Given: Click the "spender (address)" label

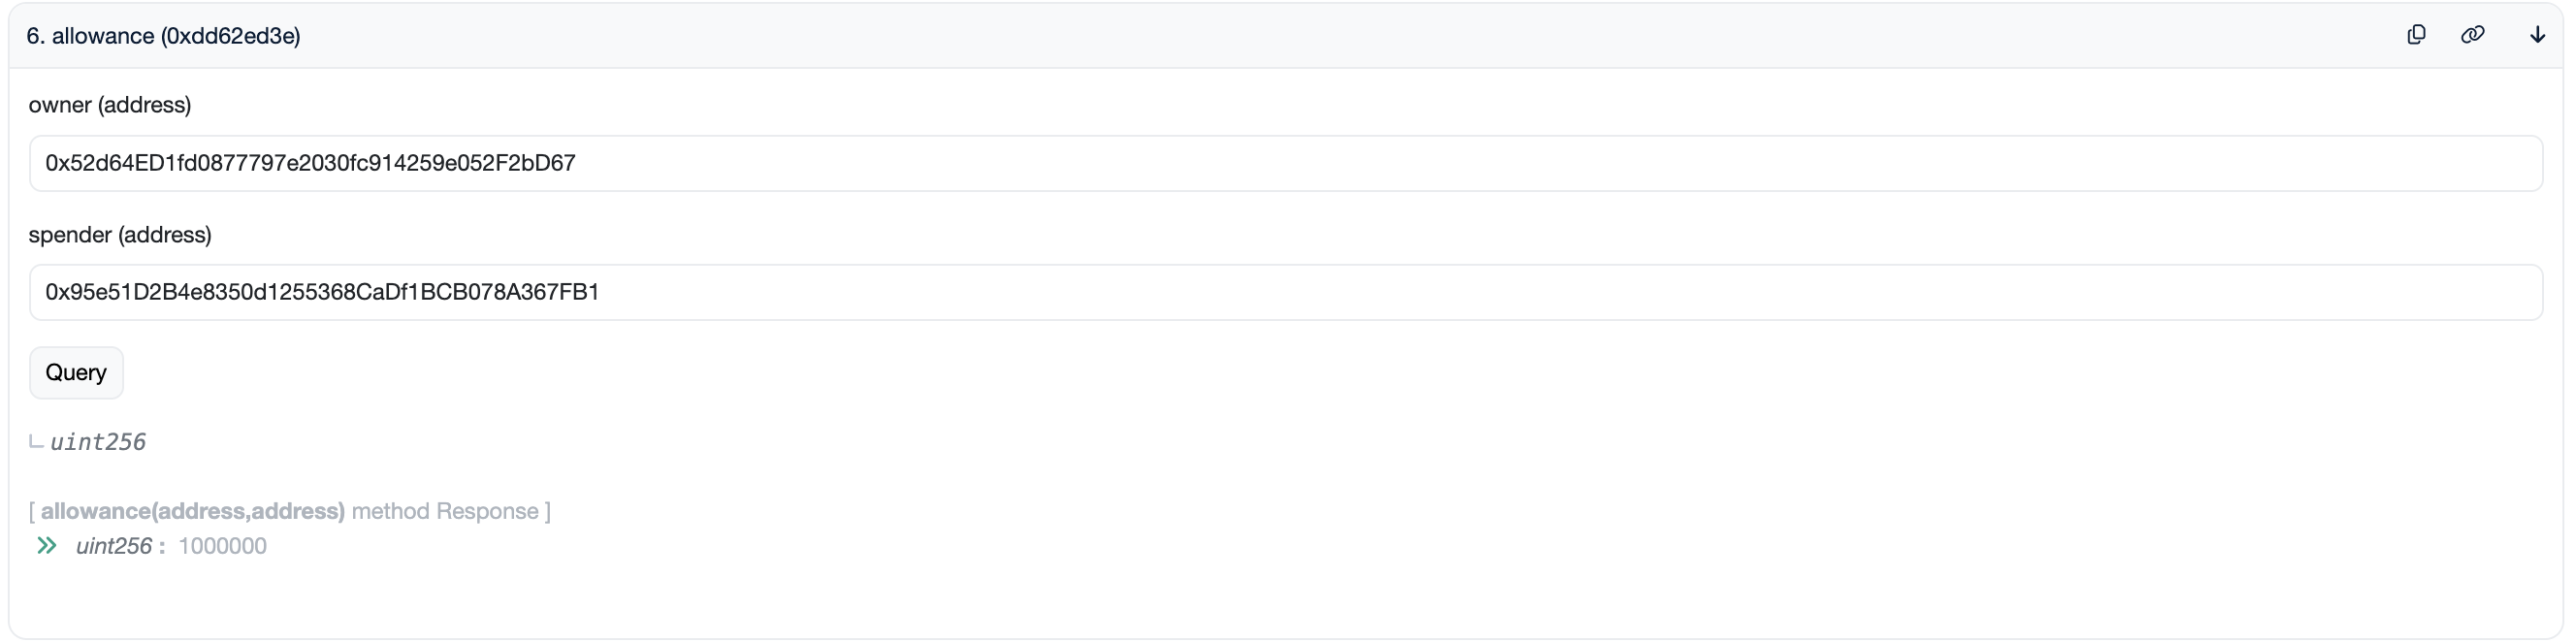Looking at the screenshot, I should pyautogui.click(x=120, y=235).
